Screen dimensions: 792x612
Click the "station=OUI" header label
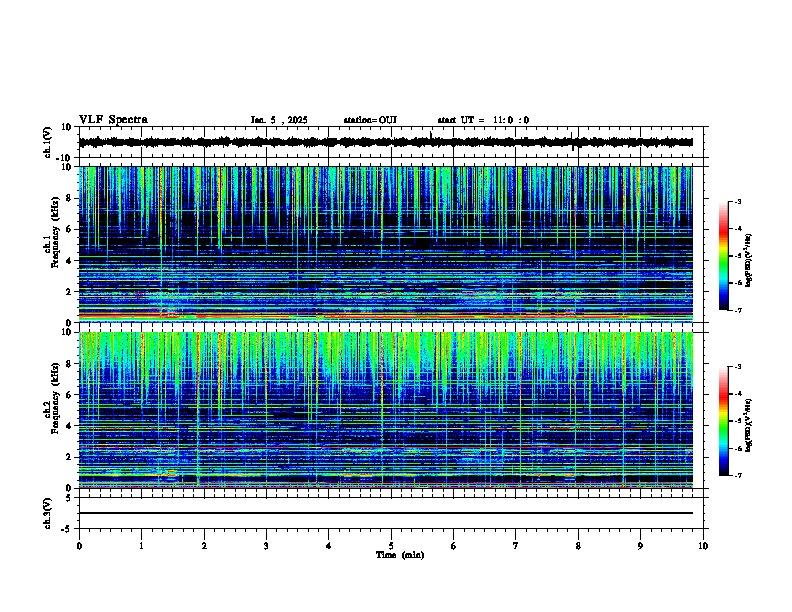coord(370,120)
